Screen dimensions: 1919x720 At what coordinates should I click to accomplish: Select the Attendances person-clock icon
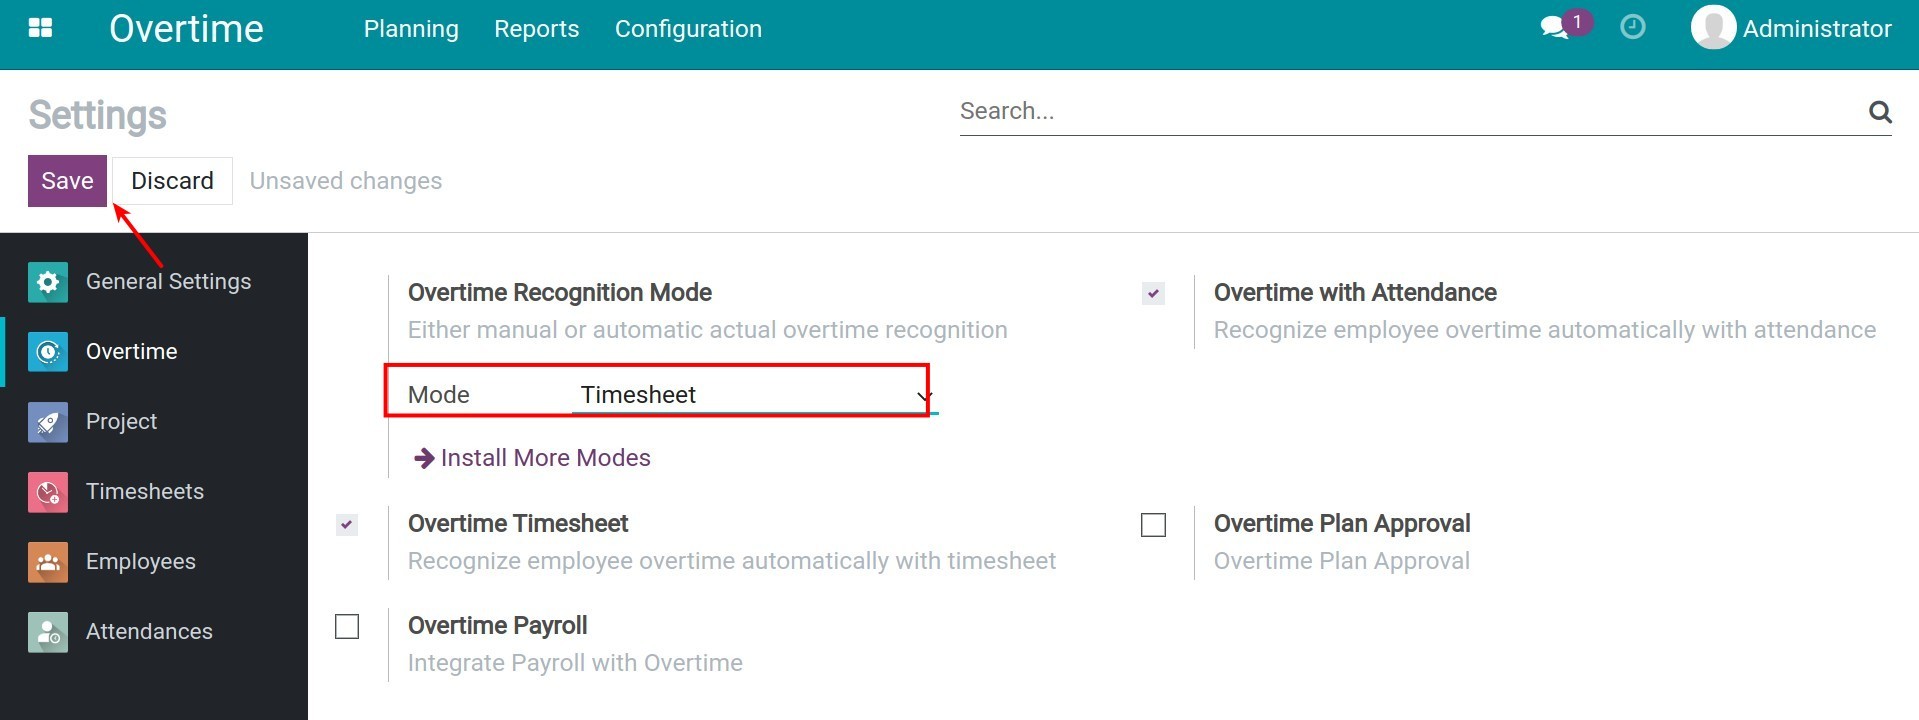(46, 631)
